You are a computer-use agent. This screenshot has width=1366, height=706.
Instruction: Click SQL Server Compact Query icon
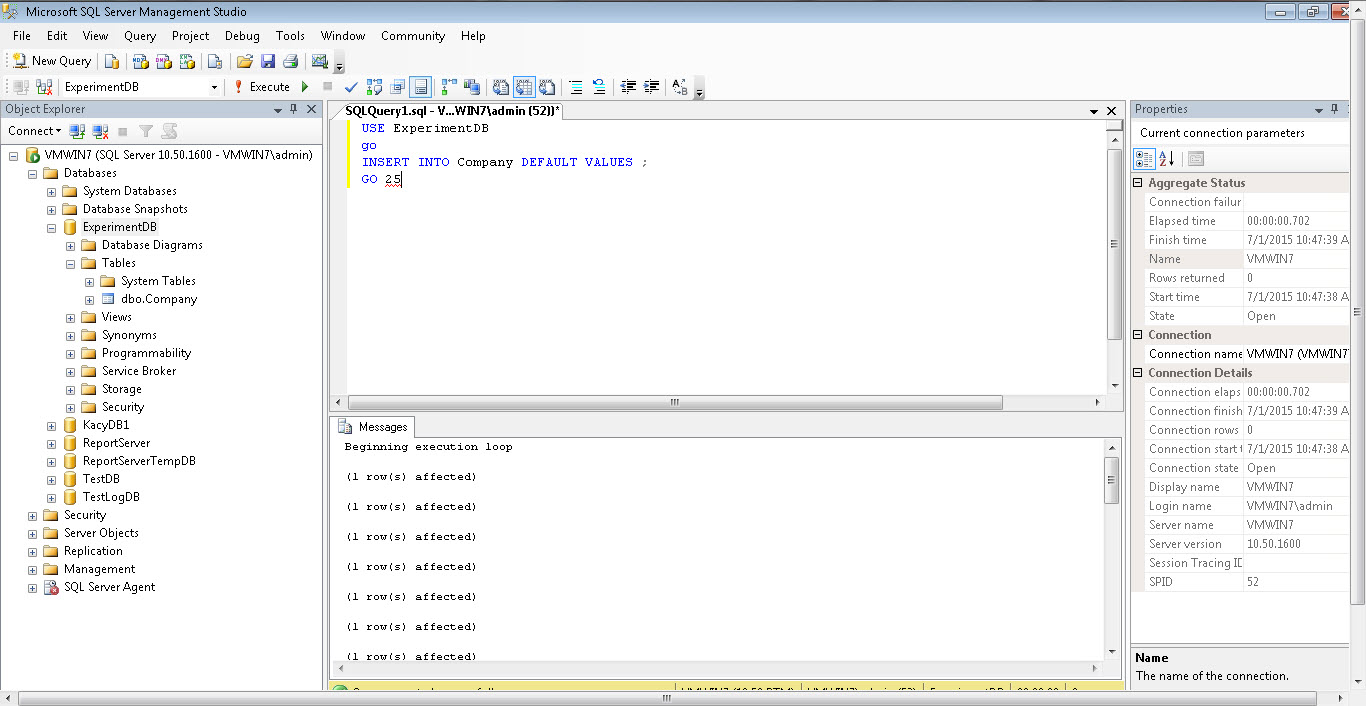point(214,61)
